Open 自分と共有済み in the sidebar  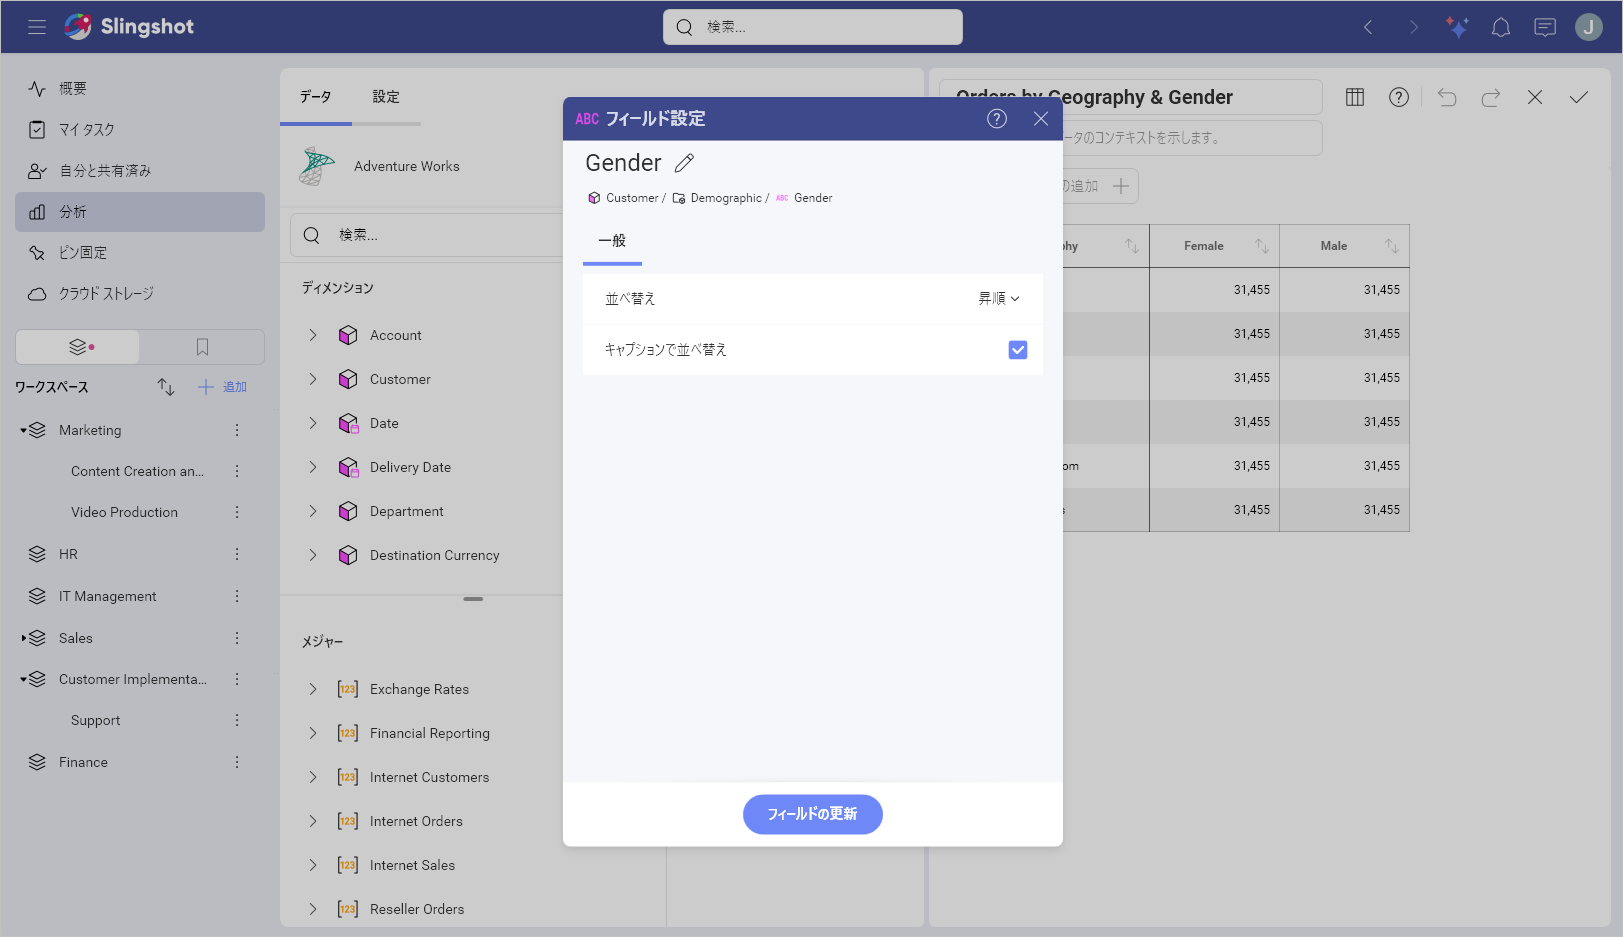[x=140, y=171]
